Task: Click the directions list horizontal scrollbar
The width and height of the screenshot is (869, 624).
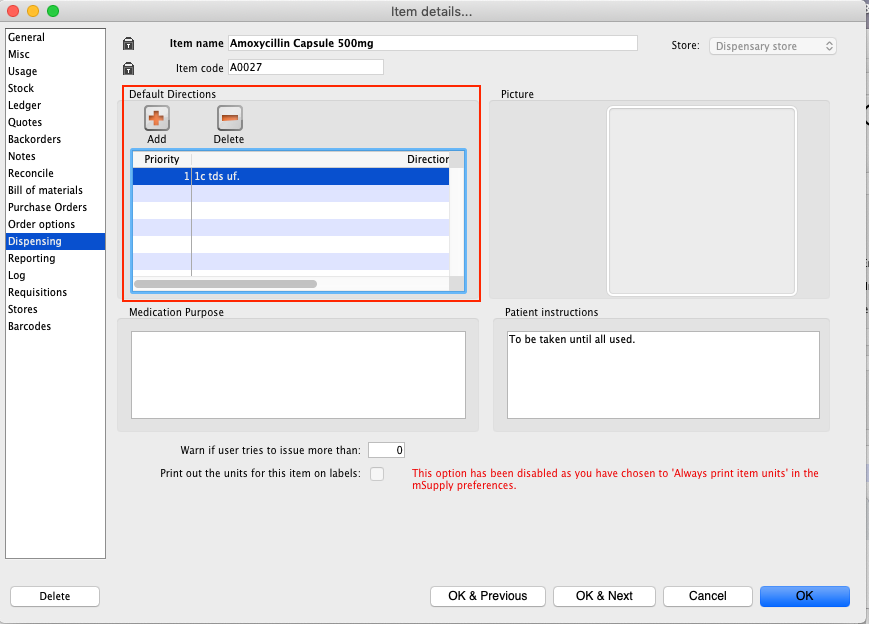Action: [x=226, y=284]
